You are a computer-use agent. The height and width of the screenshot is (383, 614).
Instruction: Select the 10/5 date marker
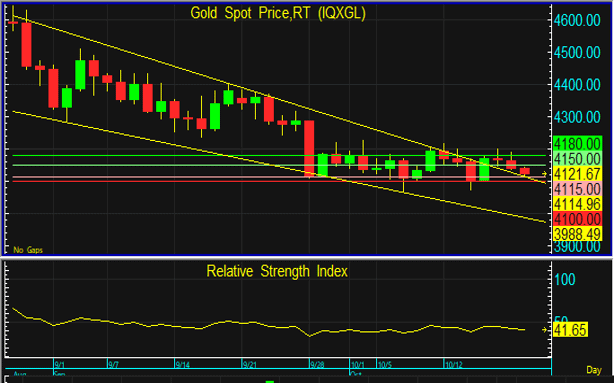point(385,365)
